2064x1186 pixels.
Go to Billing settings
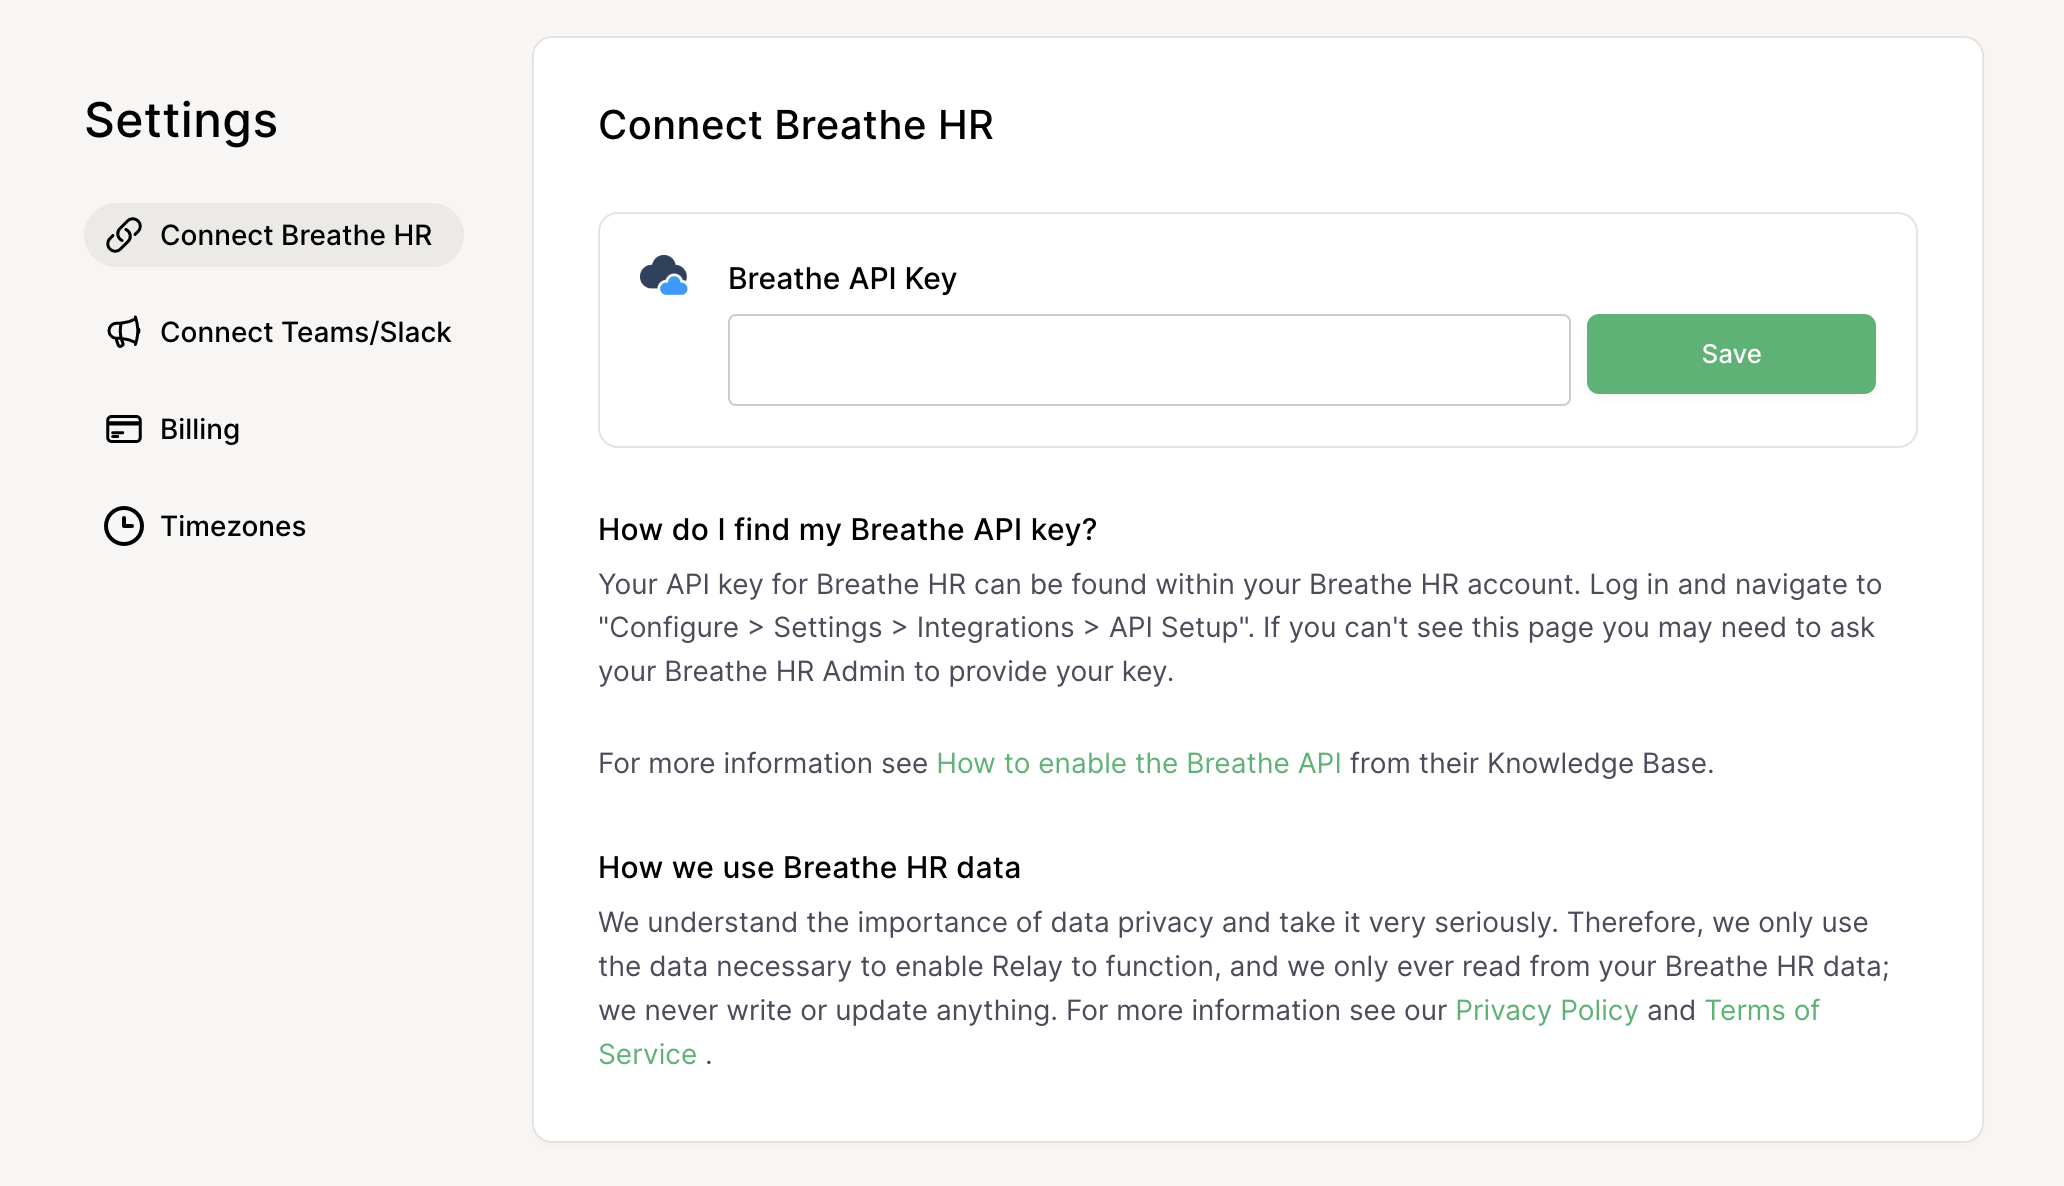[x=199, y=429]
